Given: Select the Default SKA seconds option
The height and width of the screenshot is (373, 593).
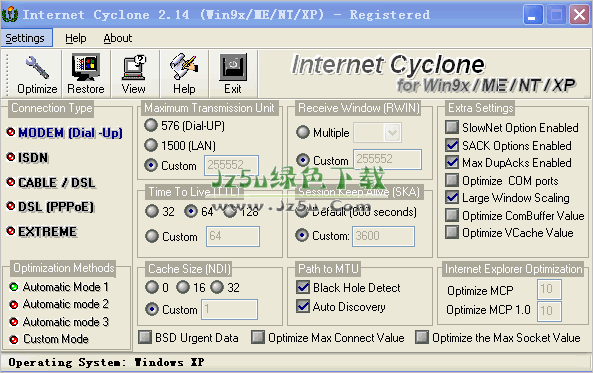Looking at the screenshot, I should tap(302, 211).
